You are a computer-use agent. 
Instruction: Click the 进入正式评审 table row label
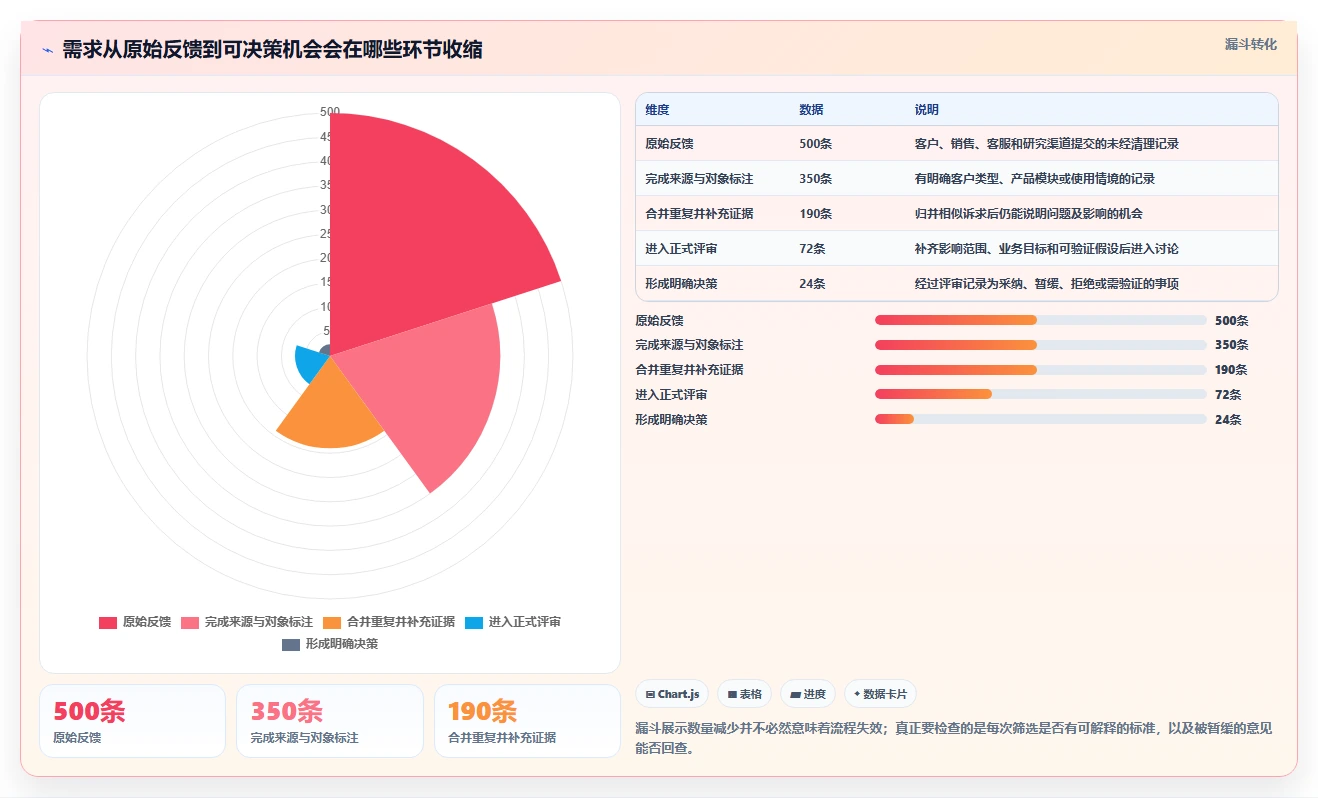pyautogui.click(x=682, y=249)
